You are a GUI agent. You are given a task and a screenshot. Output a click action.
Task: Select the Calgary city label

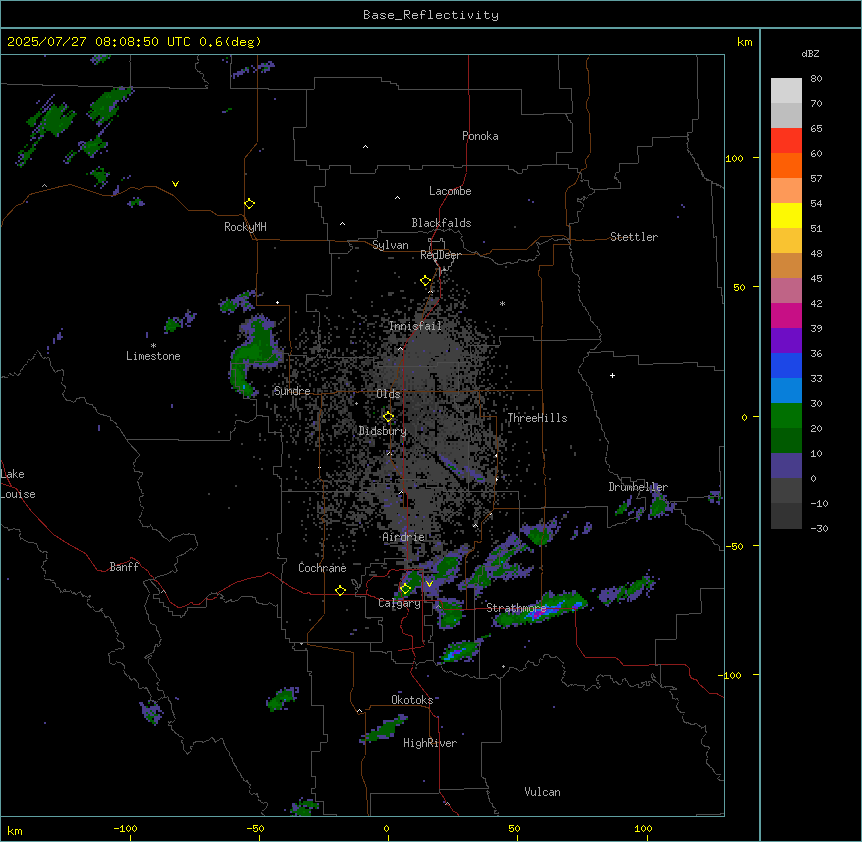tap(399, 603)
